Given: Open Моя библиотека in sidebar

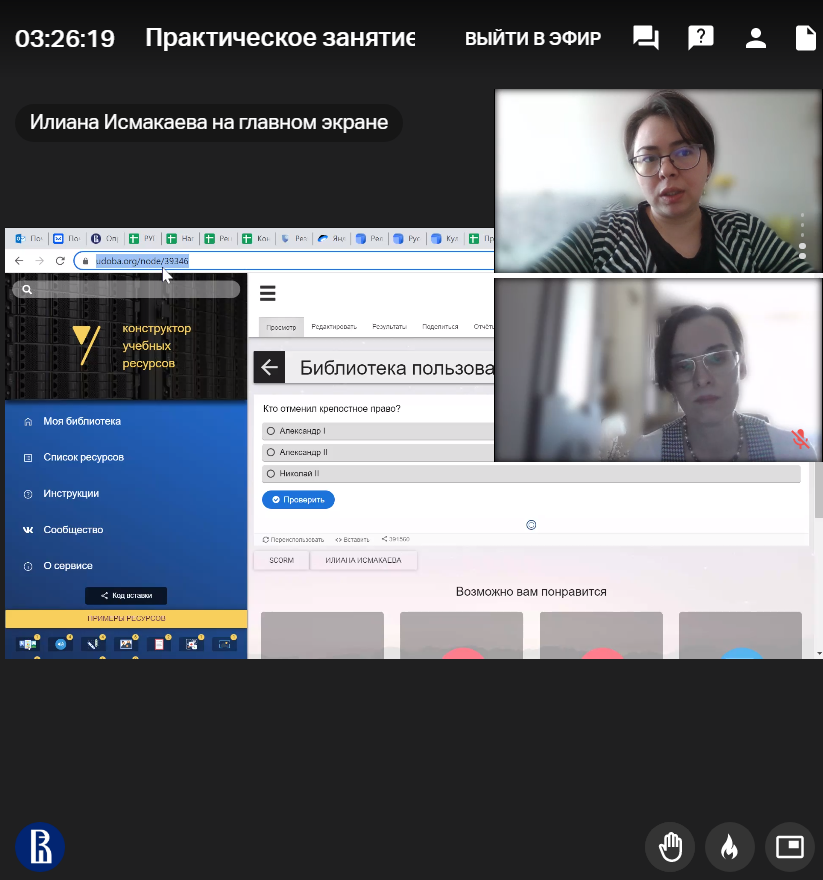Looking at the screenshot, I should coord(82,422).
